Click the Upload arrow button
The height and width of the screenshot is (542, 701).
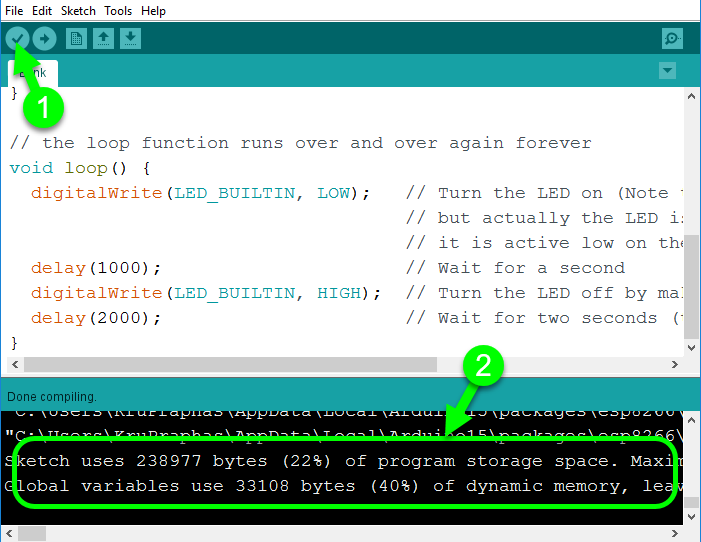44,38
